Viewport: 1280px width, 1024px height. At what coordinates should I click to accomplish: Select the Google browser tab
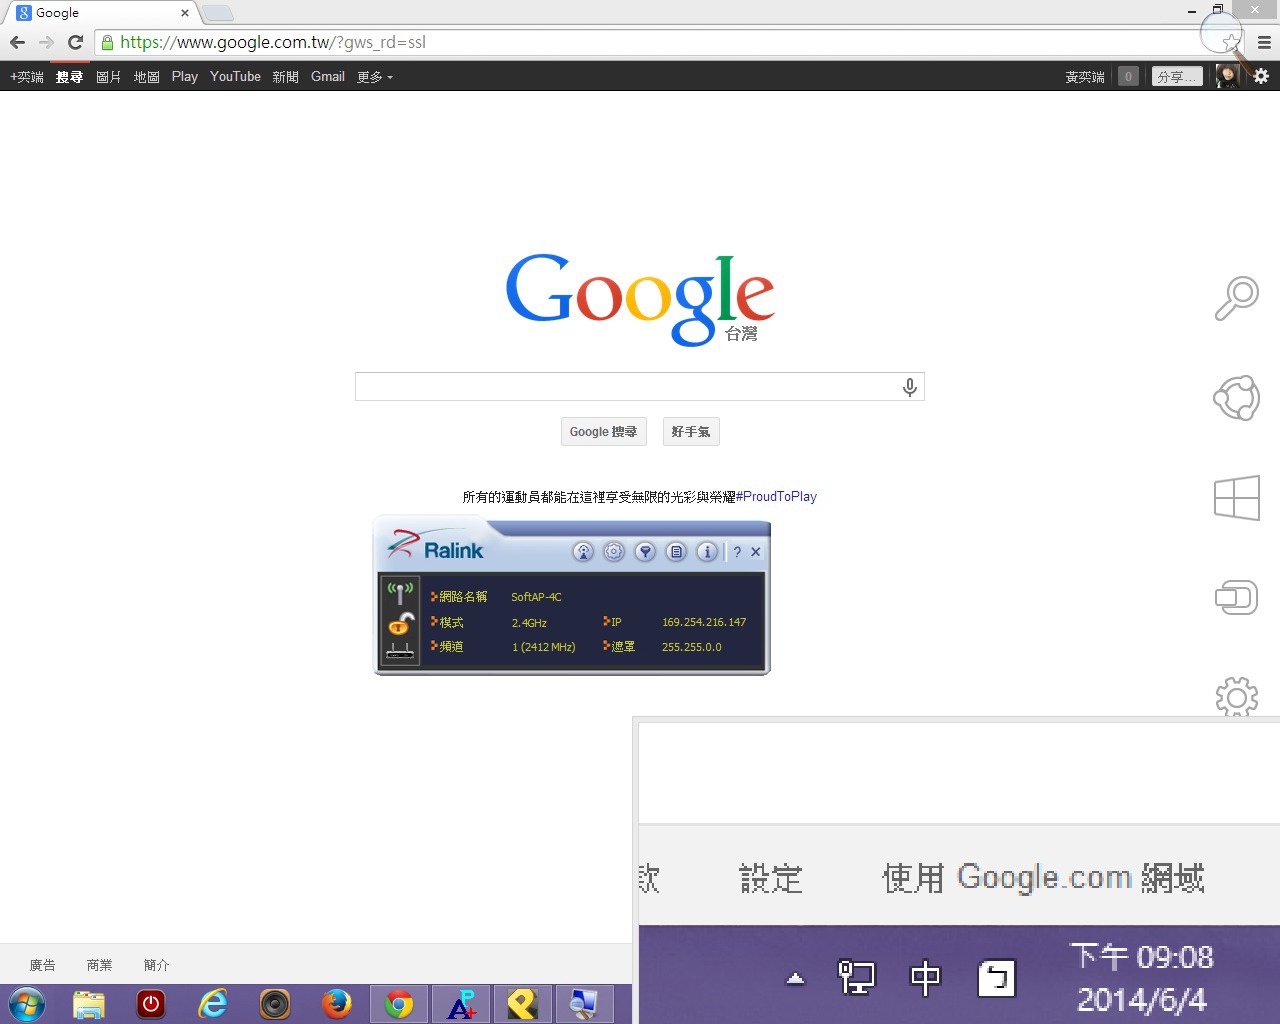click(98, 13)
